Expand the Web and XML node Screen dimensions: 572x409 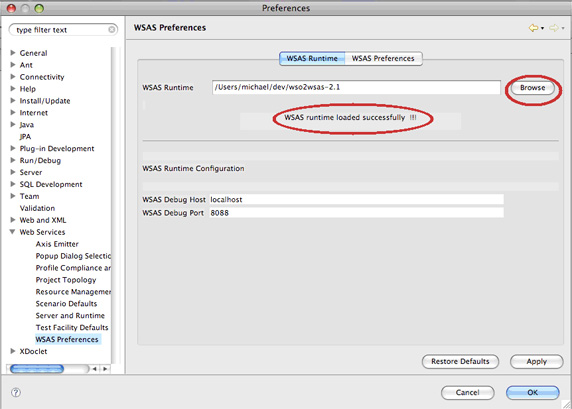coord(13,220)
